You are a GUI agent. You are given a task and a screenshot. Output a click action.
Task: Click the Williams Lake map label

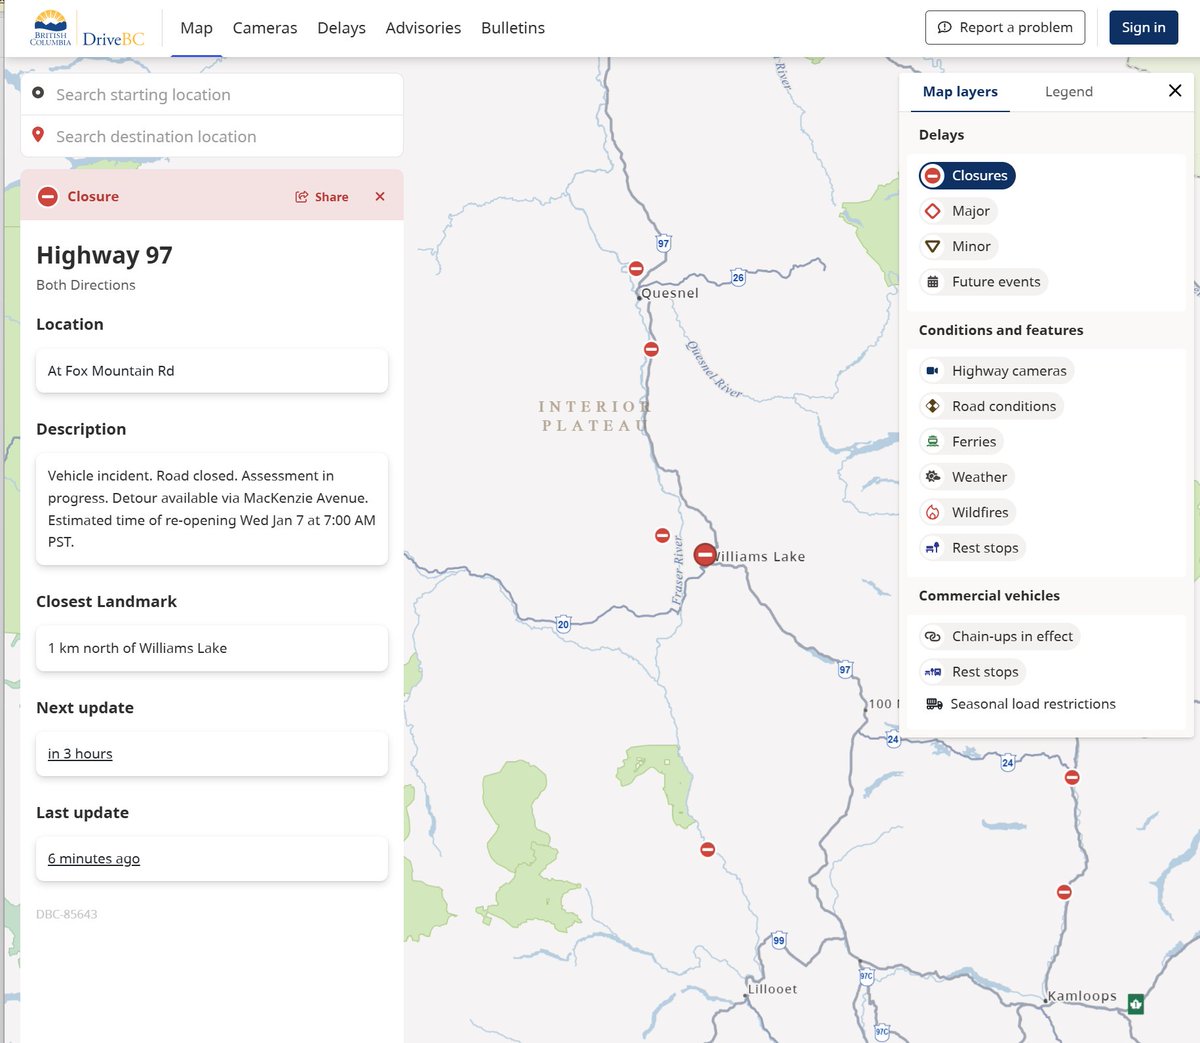[x=760, y=557]
